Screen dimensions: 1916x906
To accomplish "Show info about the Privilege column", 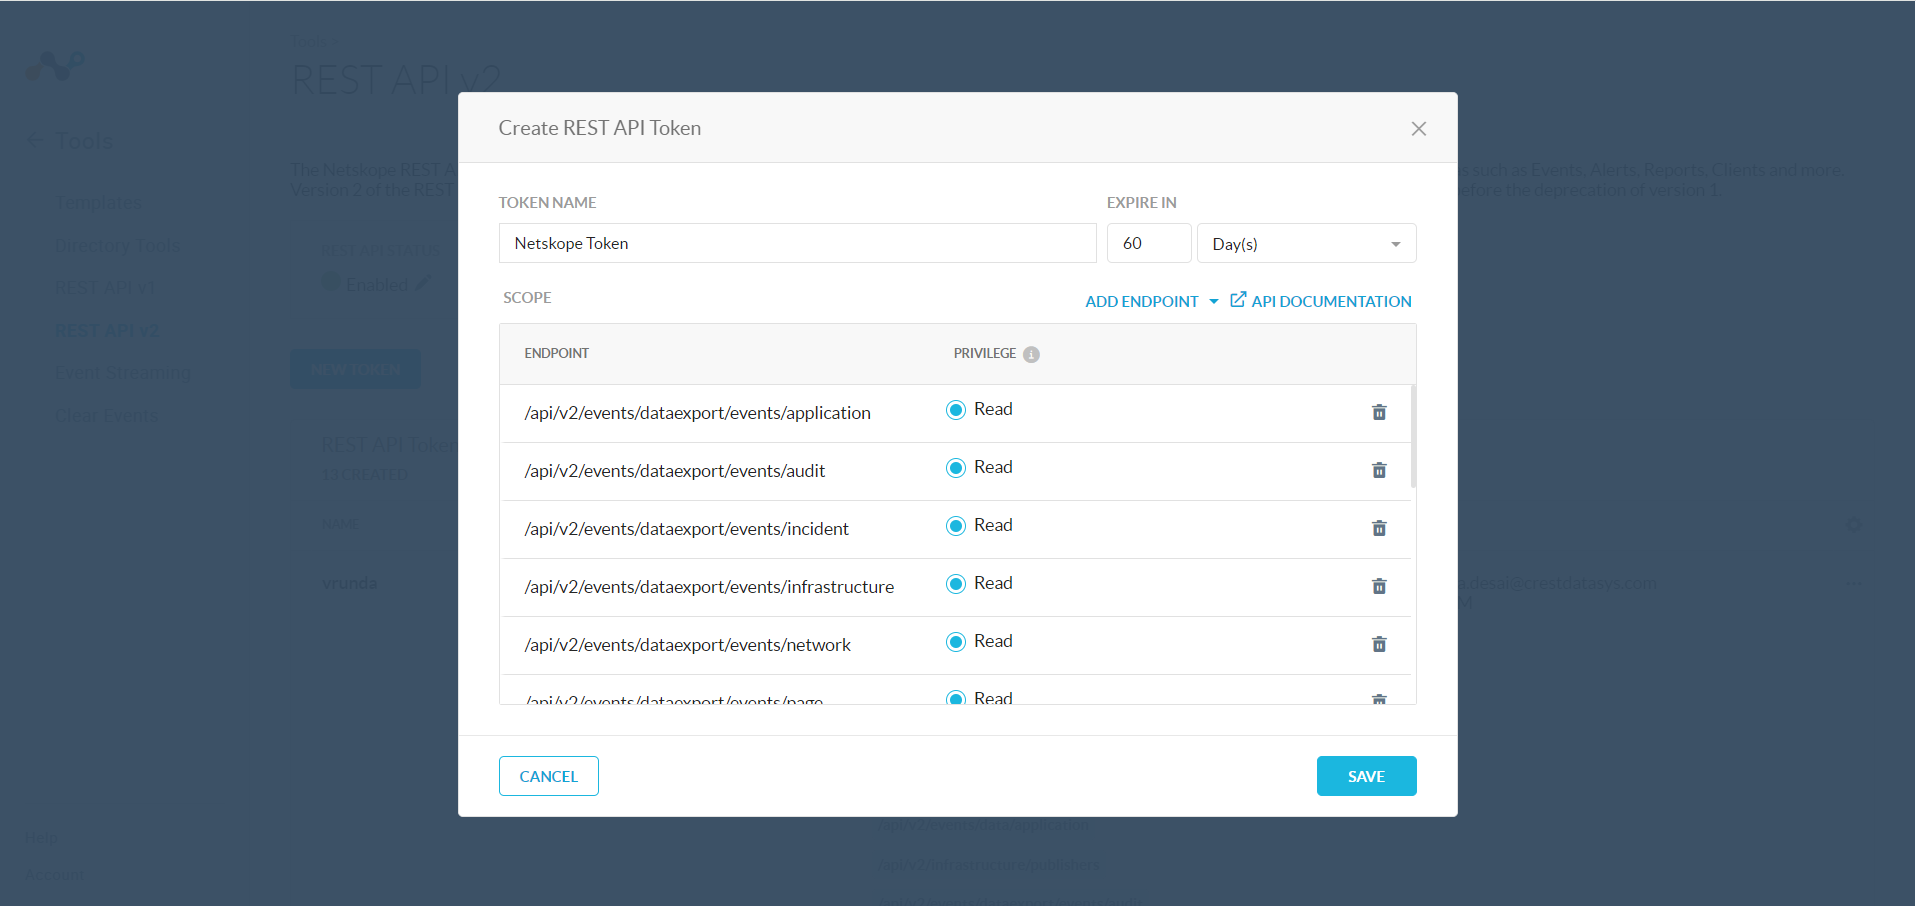I will click(x=1031, y=354).
